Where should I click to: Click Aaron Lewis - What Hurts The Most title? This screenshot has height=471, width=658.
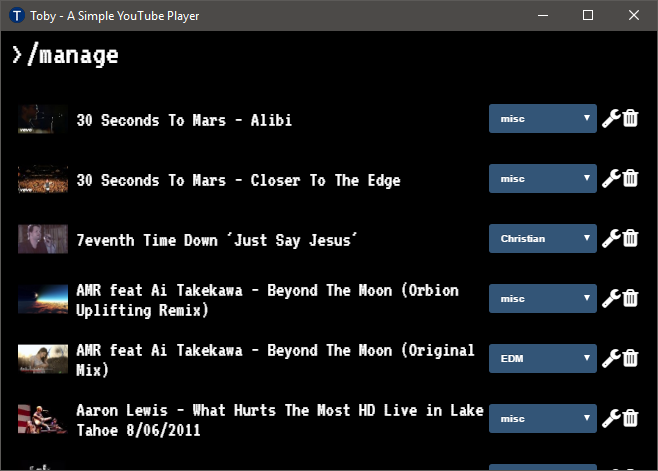(280, 420)
